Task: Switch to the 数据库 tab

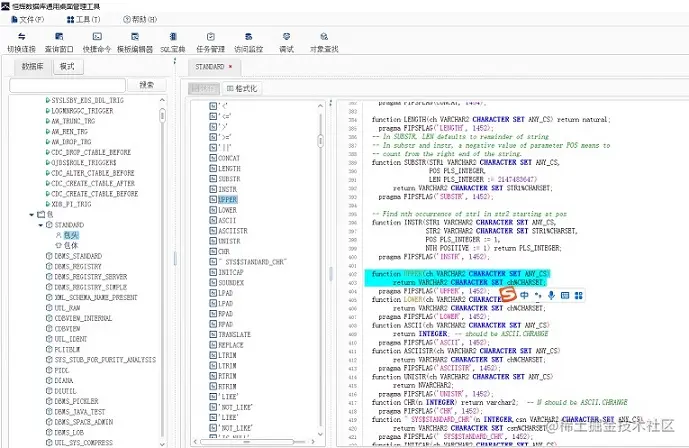Action: pyautogui.click(x=32, y=66)
